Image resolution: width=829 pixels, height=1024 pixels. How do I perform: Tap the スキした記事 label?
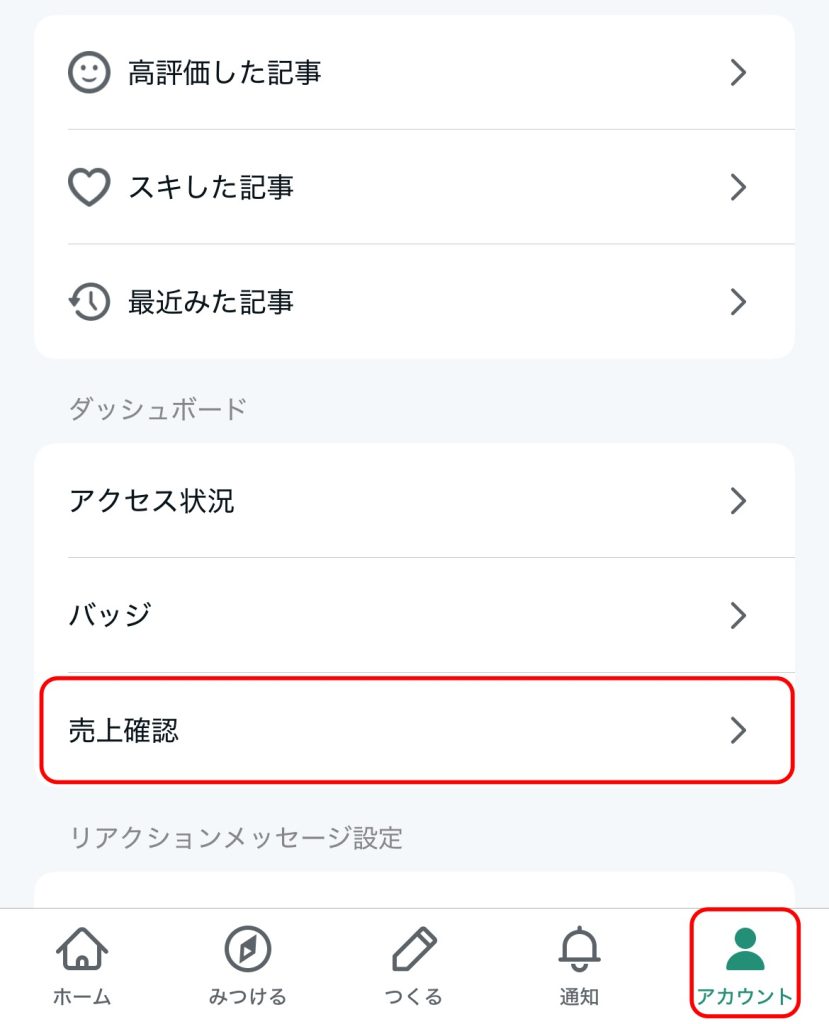tap(210, 187)
